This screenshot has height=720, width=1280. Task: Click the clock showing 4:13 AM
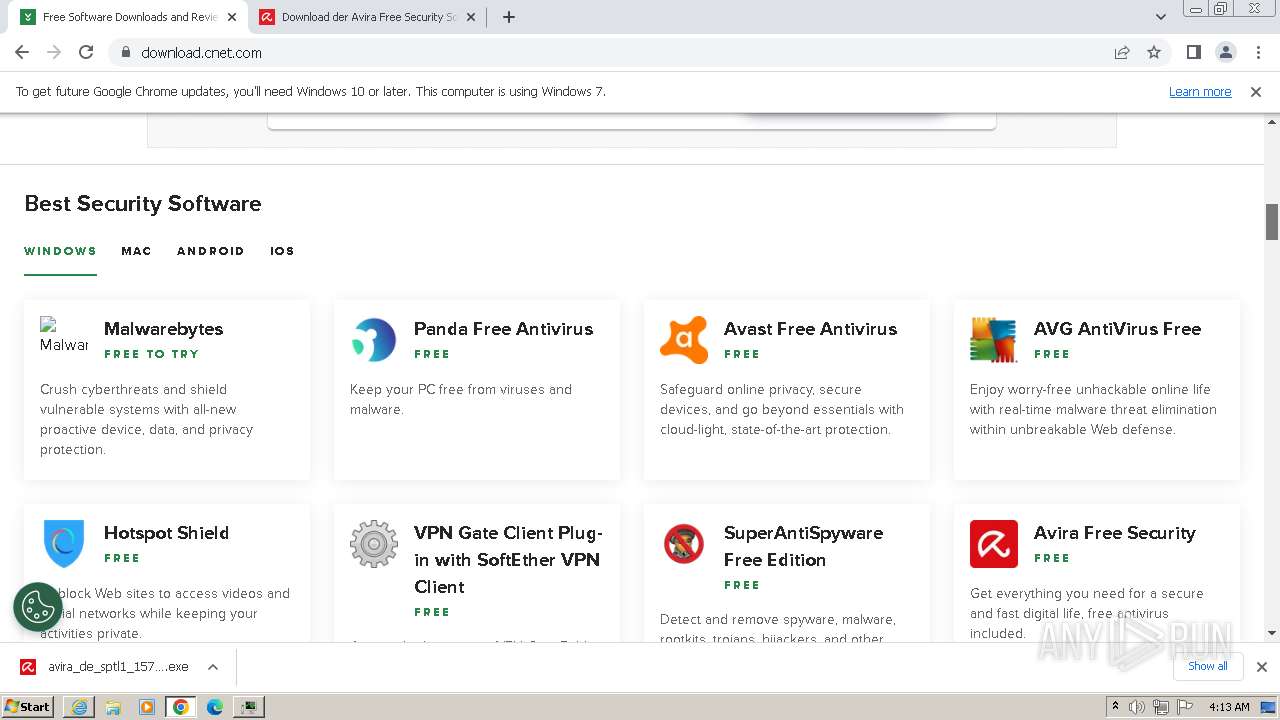click(x=1229, y=707)
